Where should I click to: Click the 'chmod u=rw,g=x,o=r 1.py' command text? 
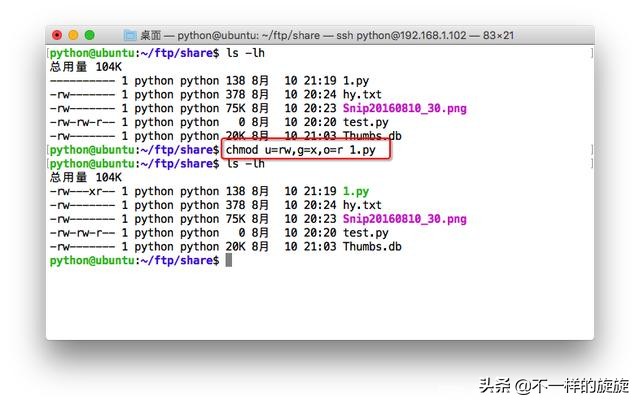(301, 150)
